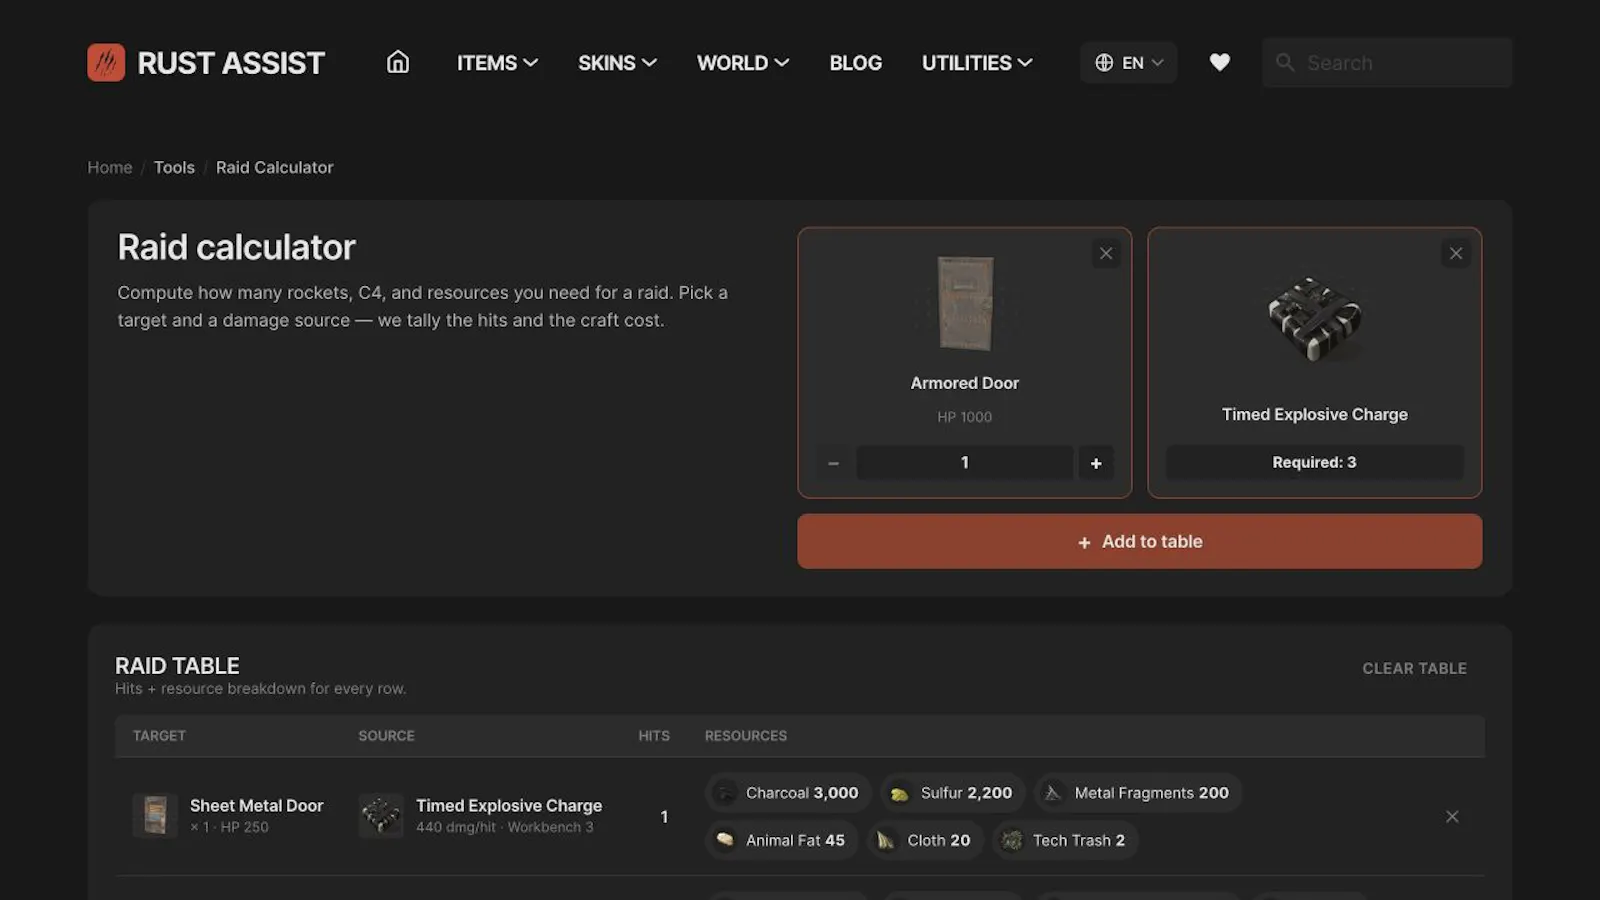Click the Required: 3 field
This screenshot has width=1600, height=900.
coord(1315,462)
